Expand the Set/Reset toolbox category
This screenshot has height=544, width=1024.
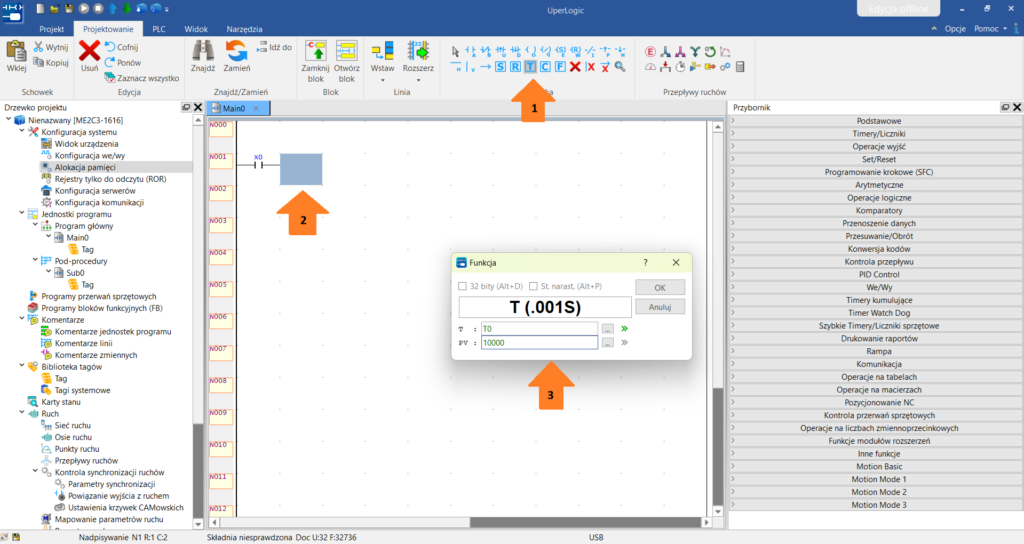click(x=875, y=159)
